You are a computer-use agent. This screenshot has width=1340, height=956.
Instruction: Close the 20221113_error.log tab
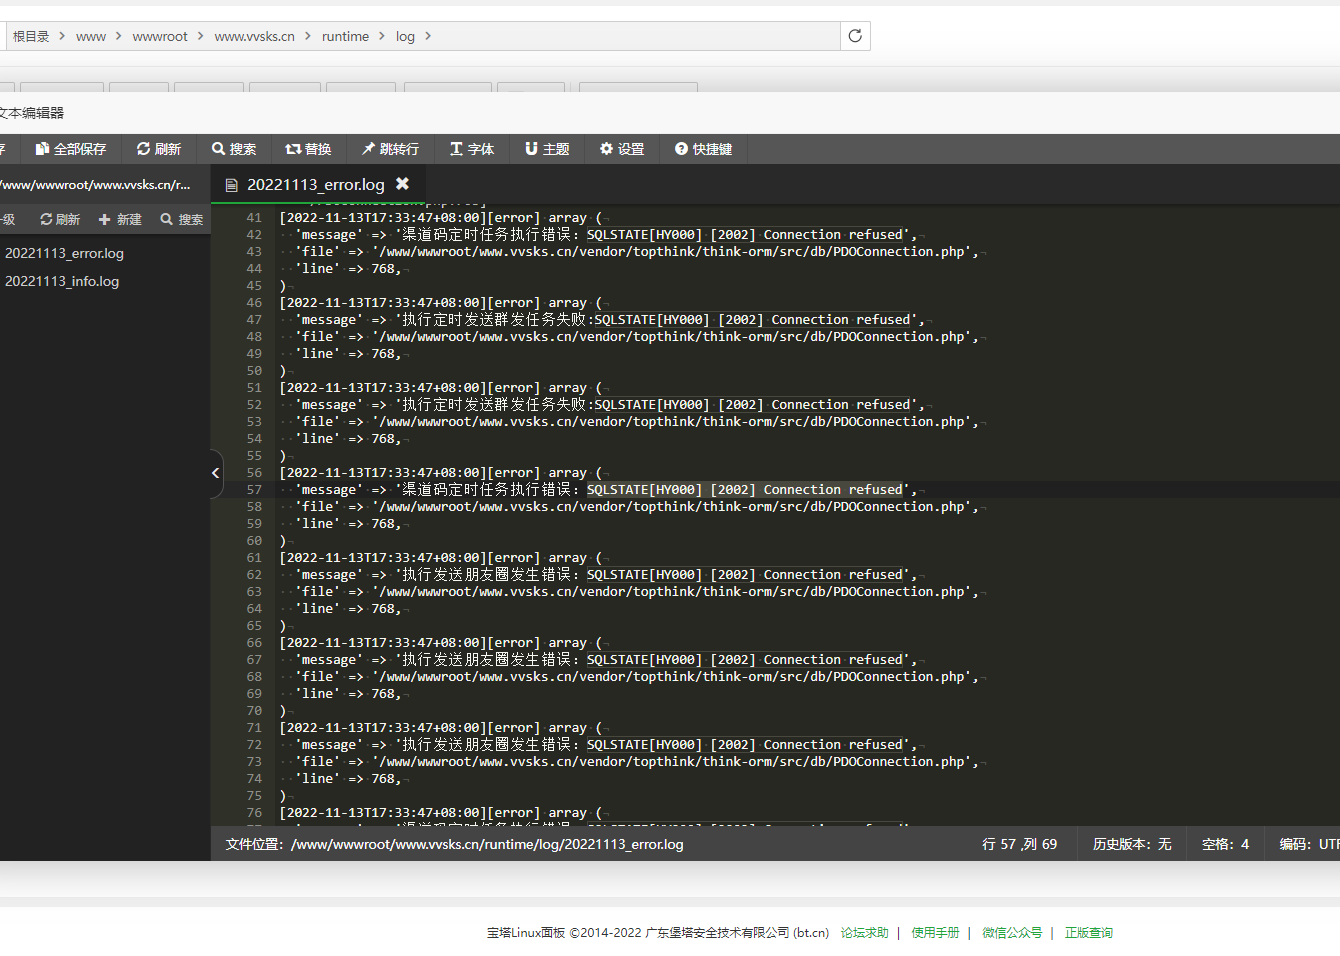tap(402, 184)
